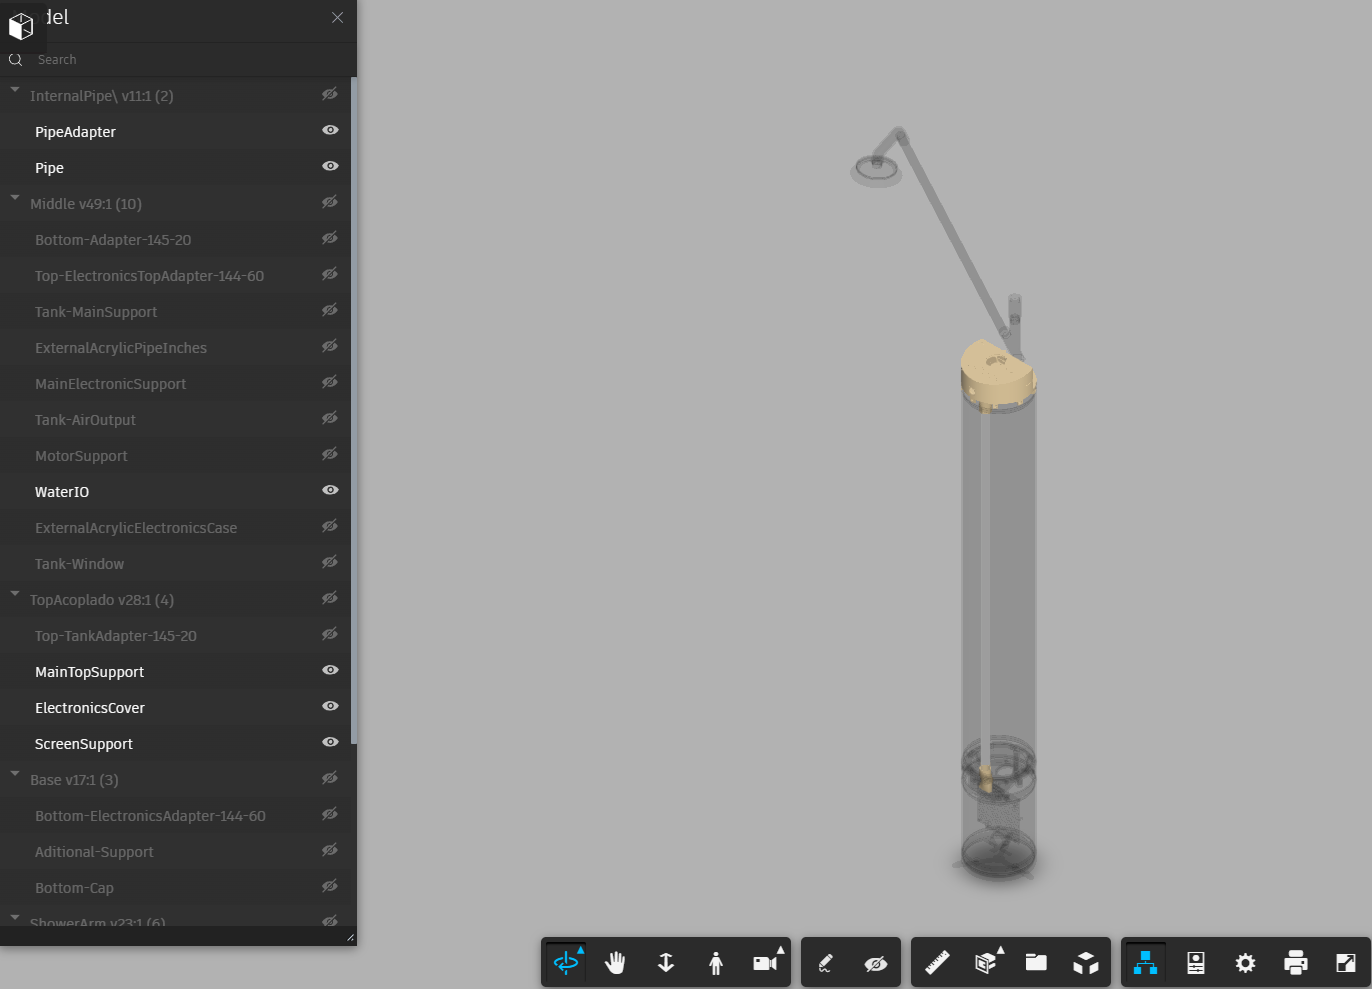Viewport: 1372px width, 989px height.
Task: Activate the Measure ruler tool
Action: 937,963
